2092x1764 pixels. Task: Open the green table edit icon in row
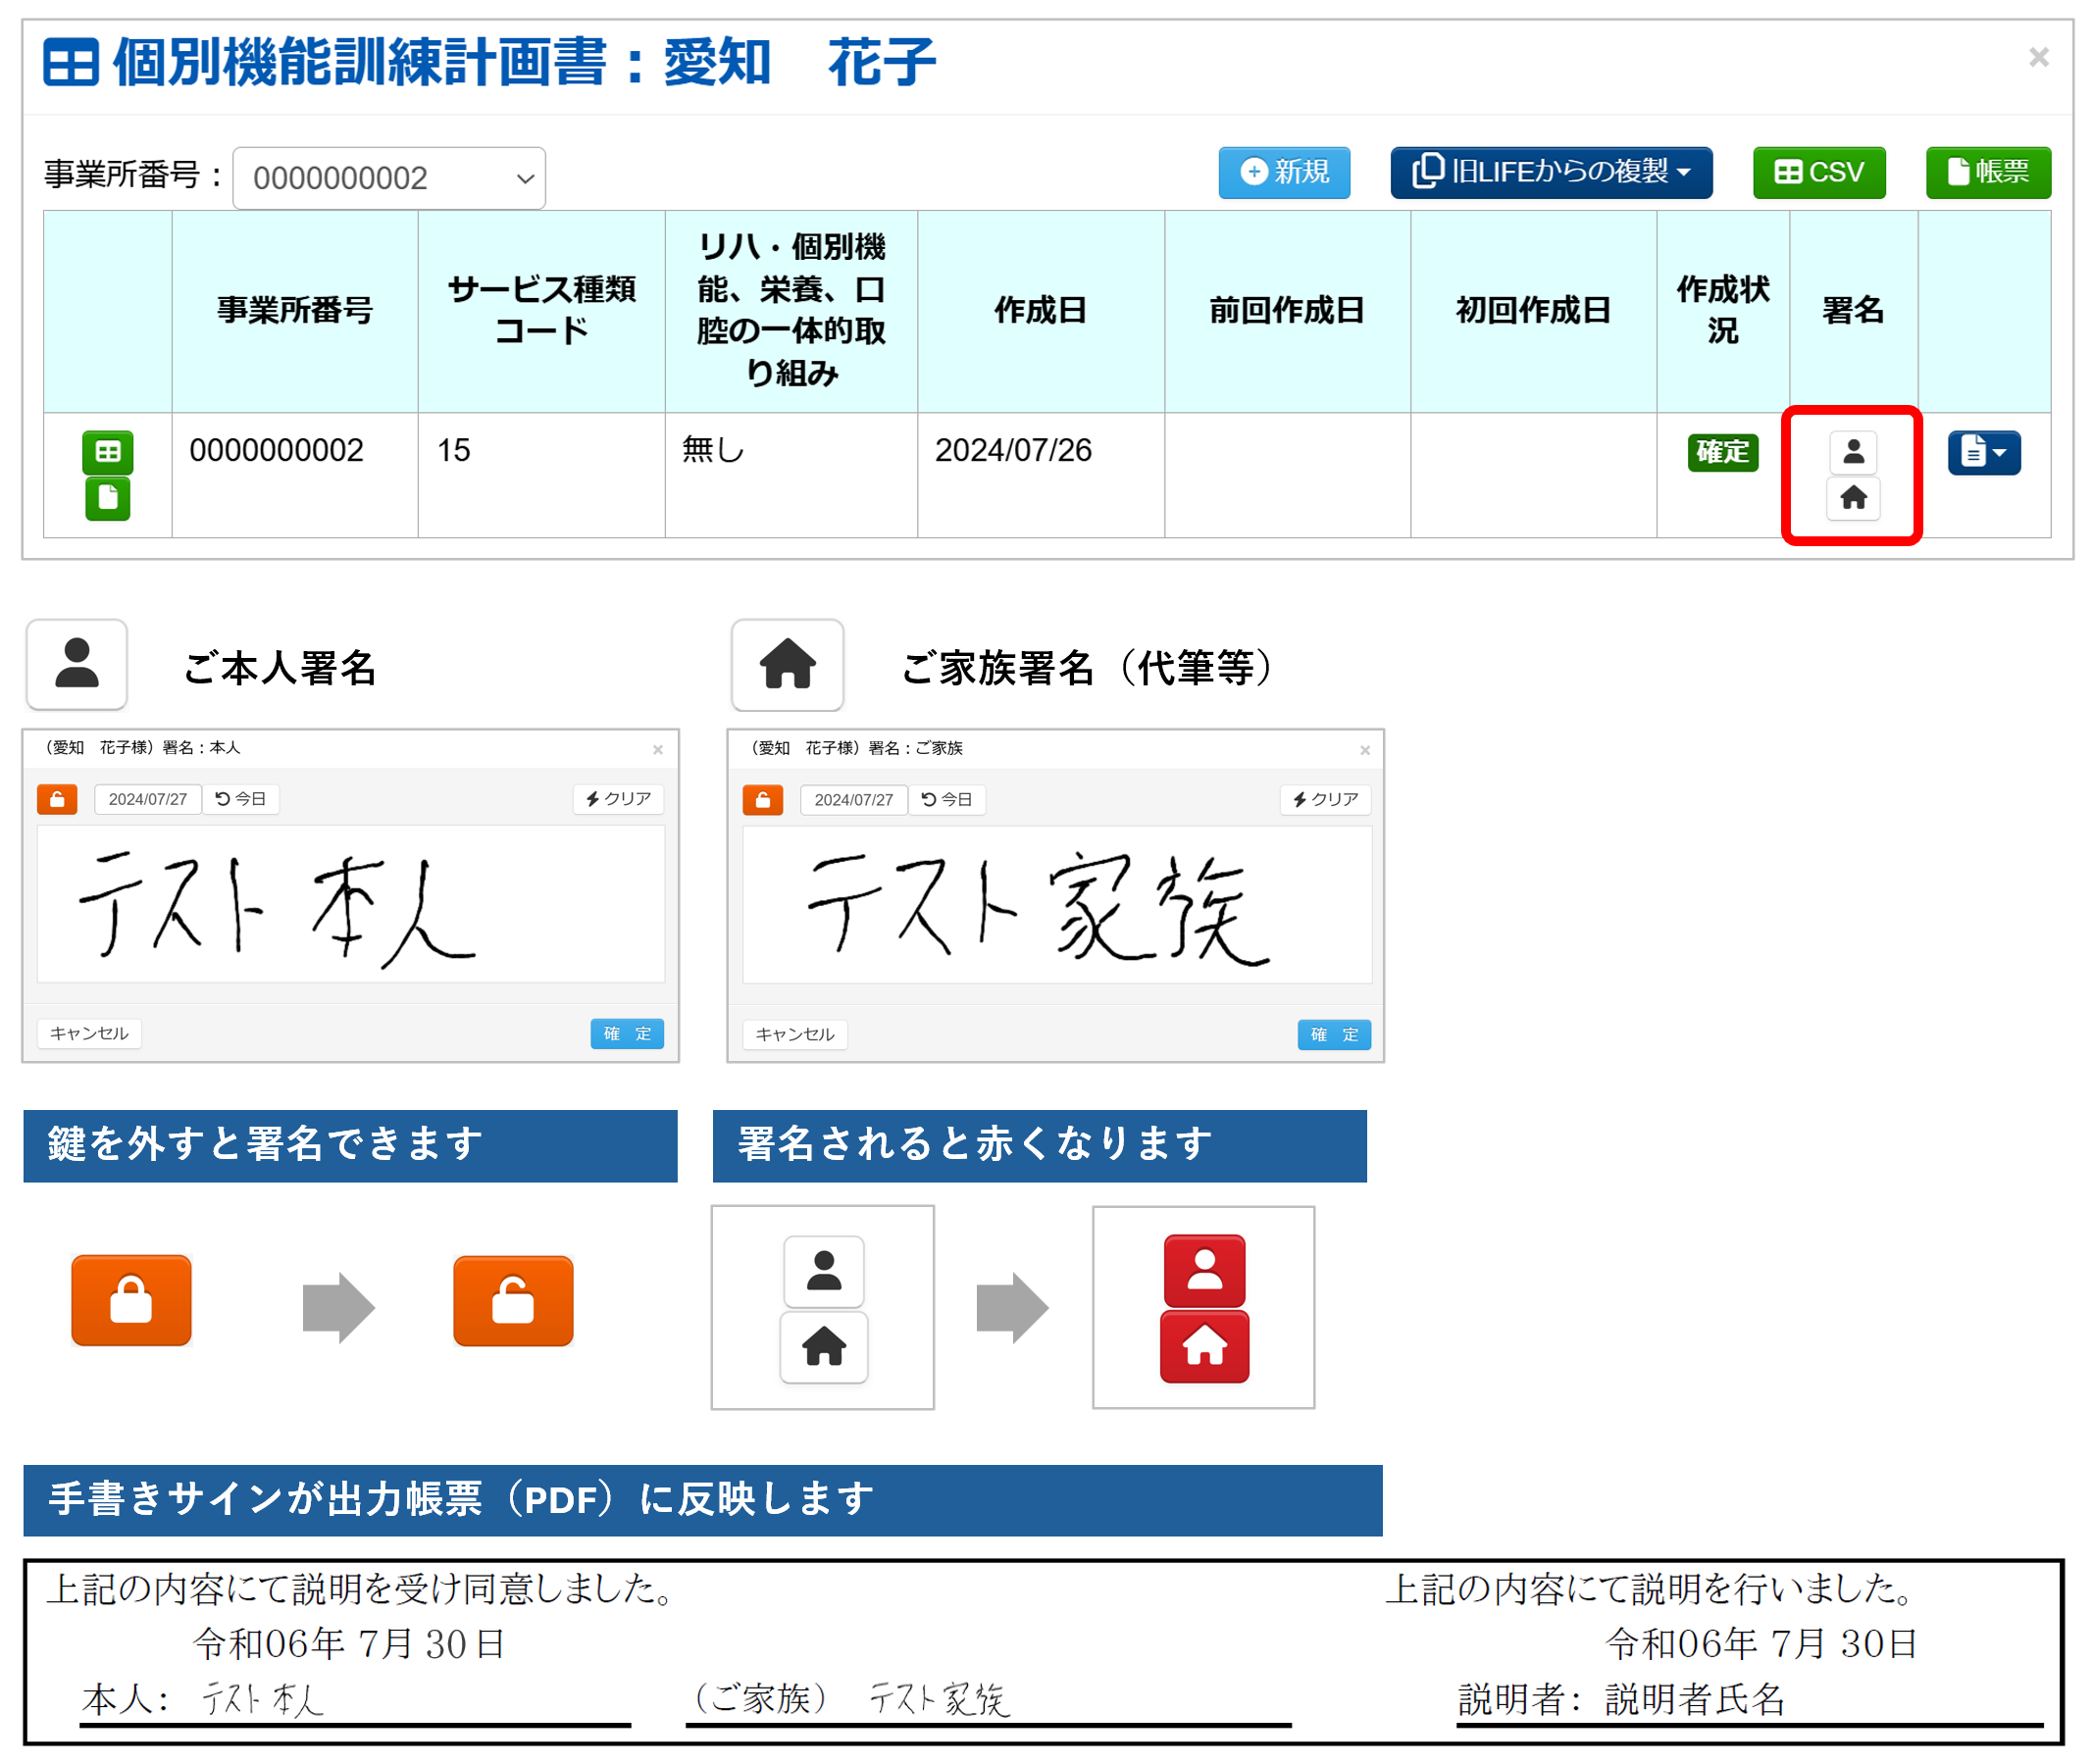[x=107, y=452]
